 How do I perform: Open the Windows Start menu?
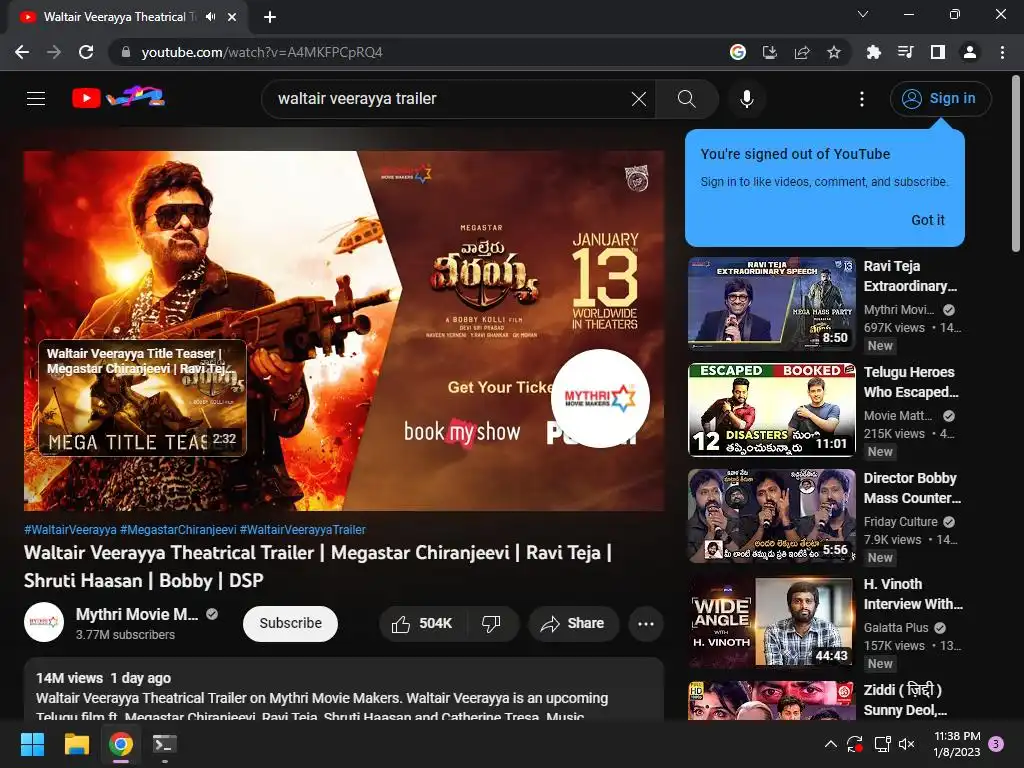tap(32, 744)
